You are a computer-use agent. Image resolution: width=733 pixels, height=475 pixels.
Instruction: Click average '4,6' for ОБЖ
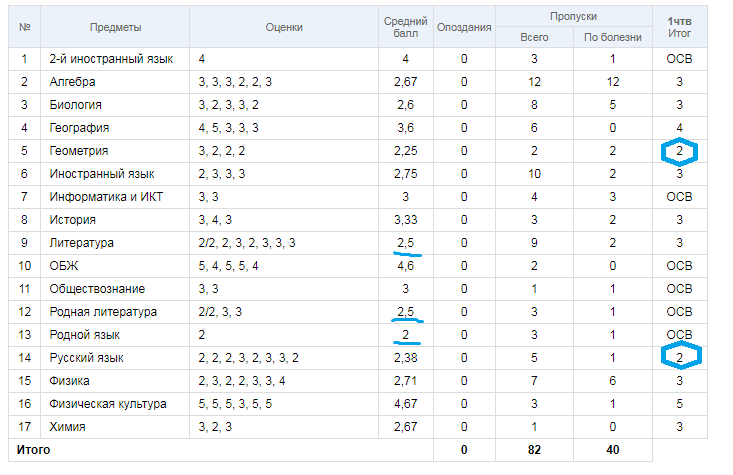[x=405, y=266]
